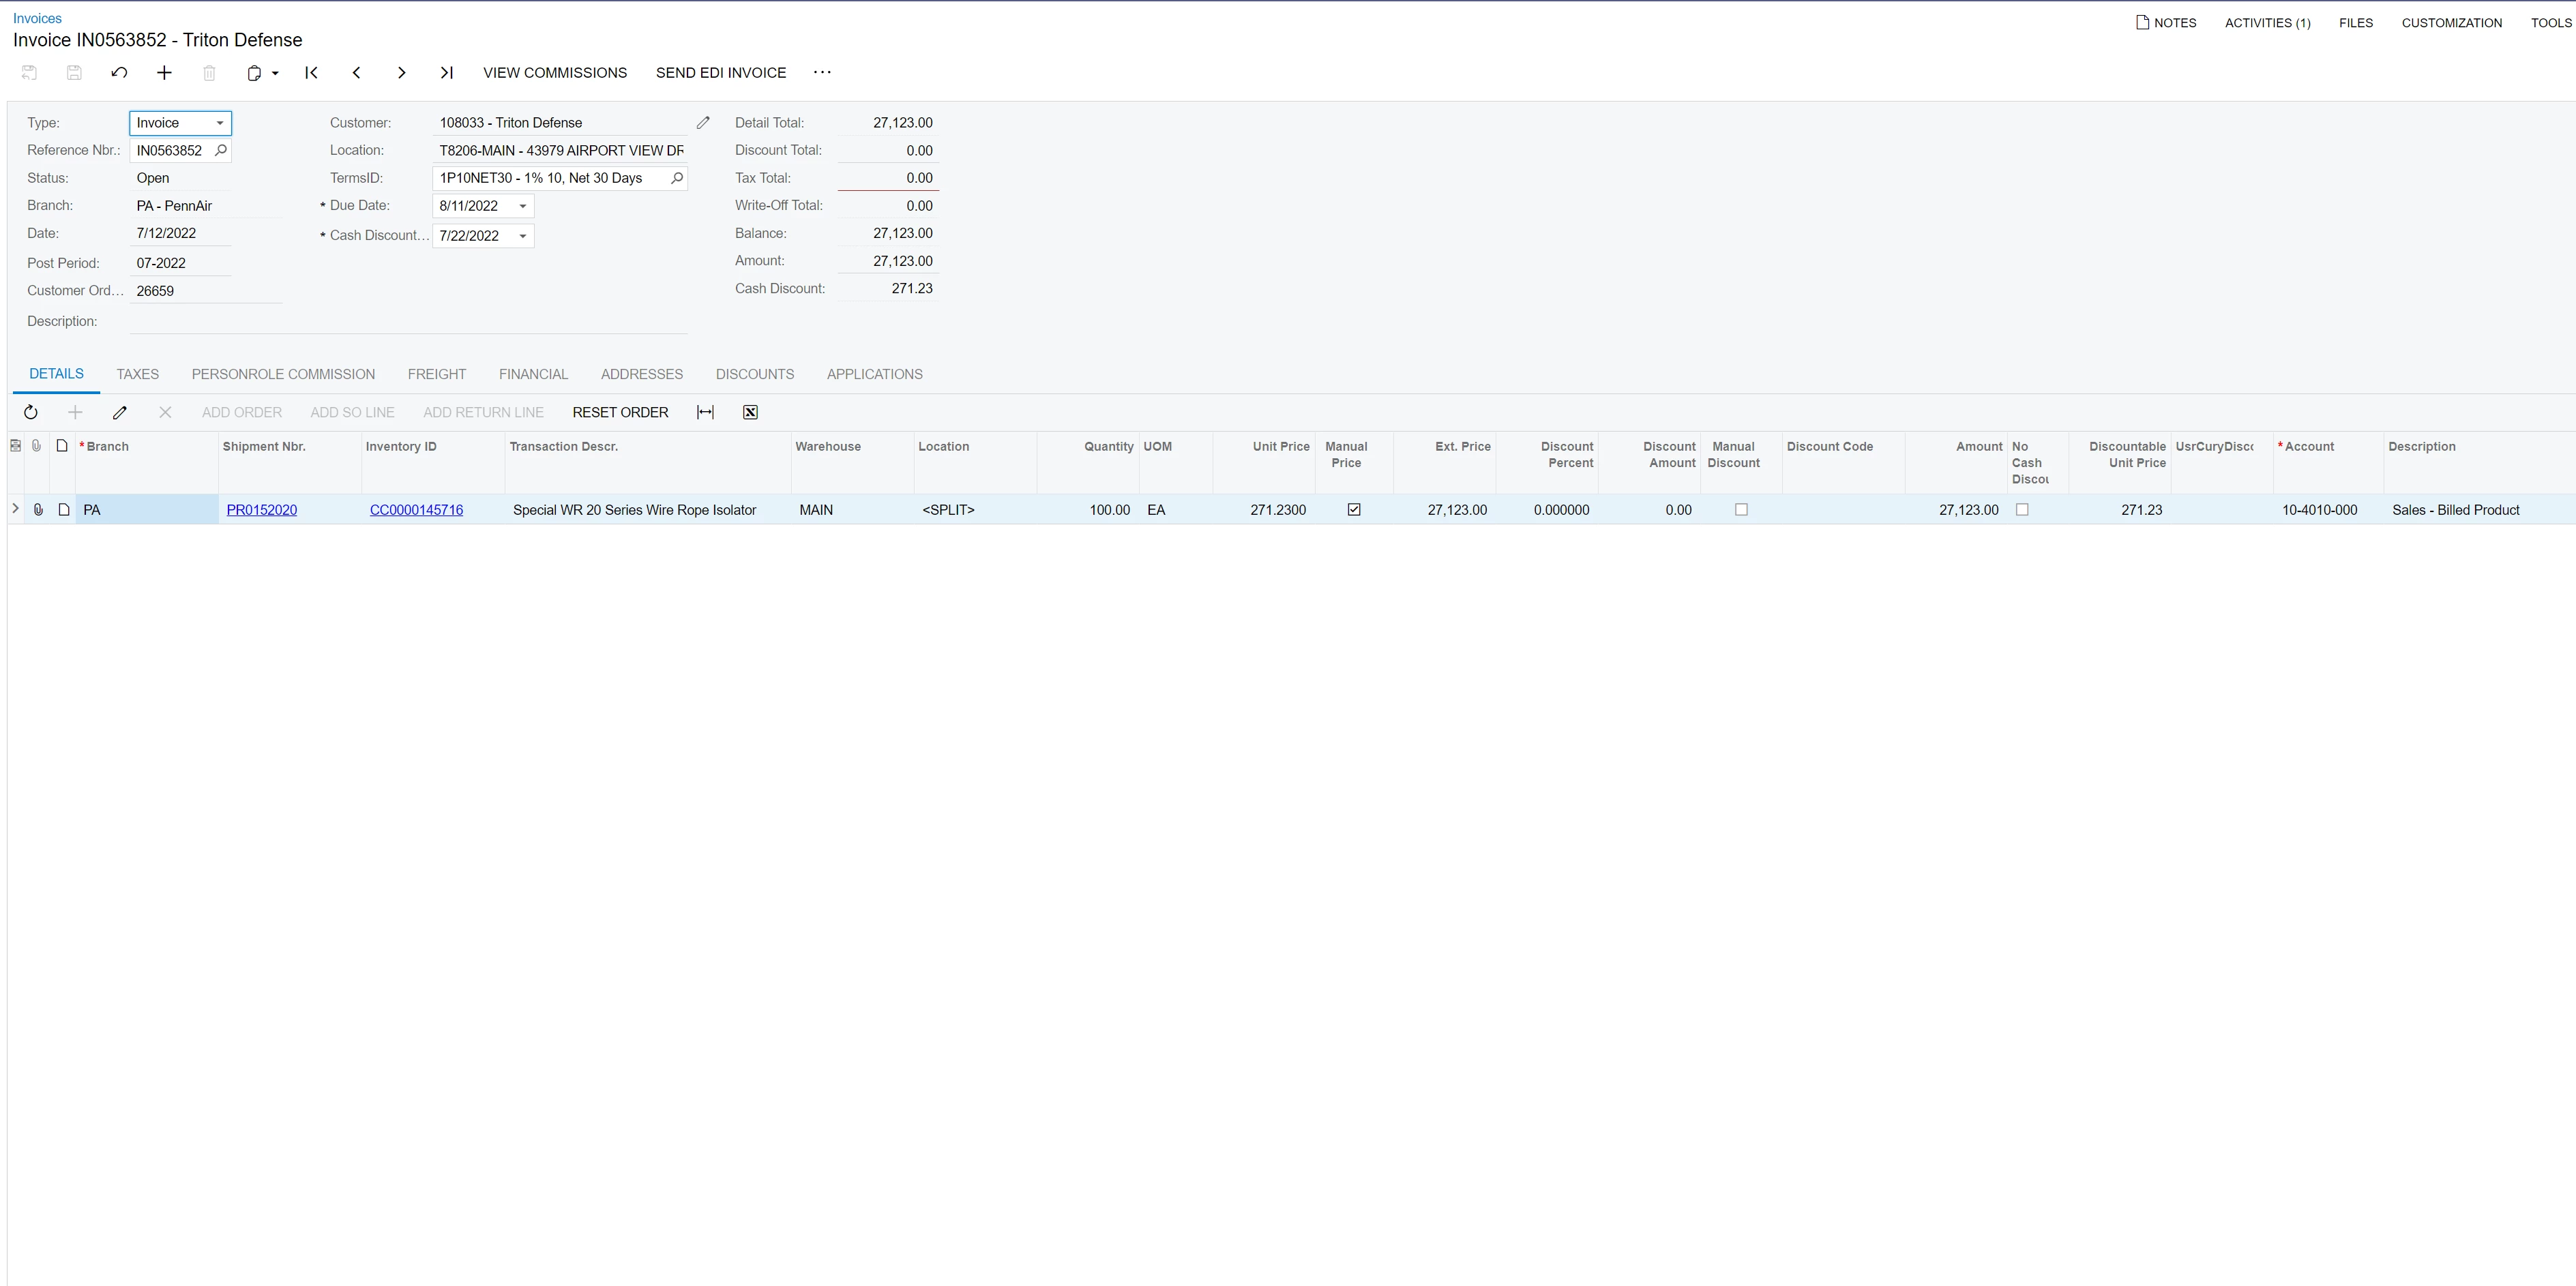Edit customer with pencil icon
This screenshot has width=2576, height=1286.
(703, 123)
